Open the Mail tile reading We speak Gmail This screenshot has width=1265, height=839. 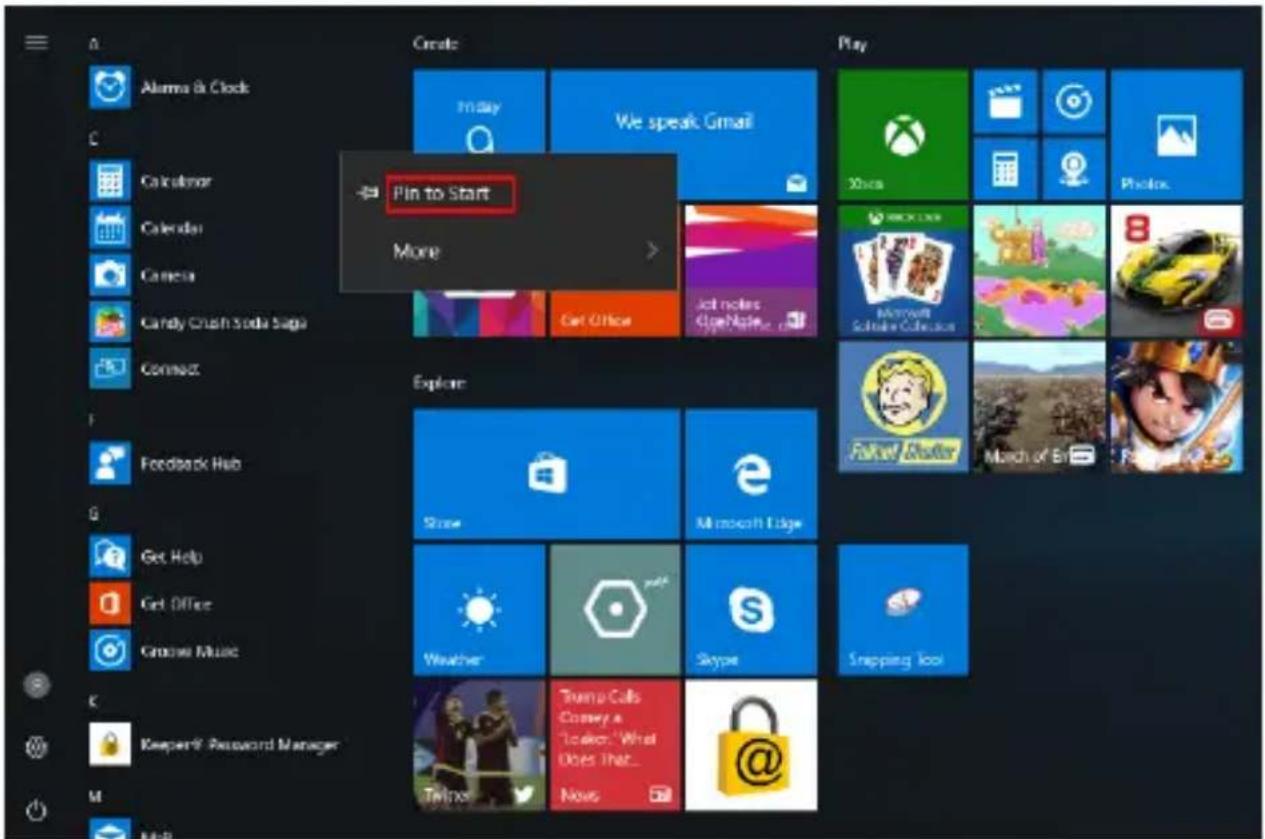683,134
